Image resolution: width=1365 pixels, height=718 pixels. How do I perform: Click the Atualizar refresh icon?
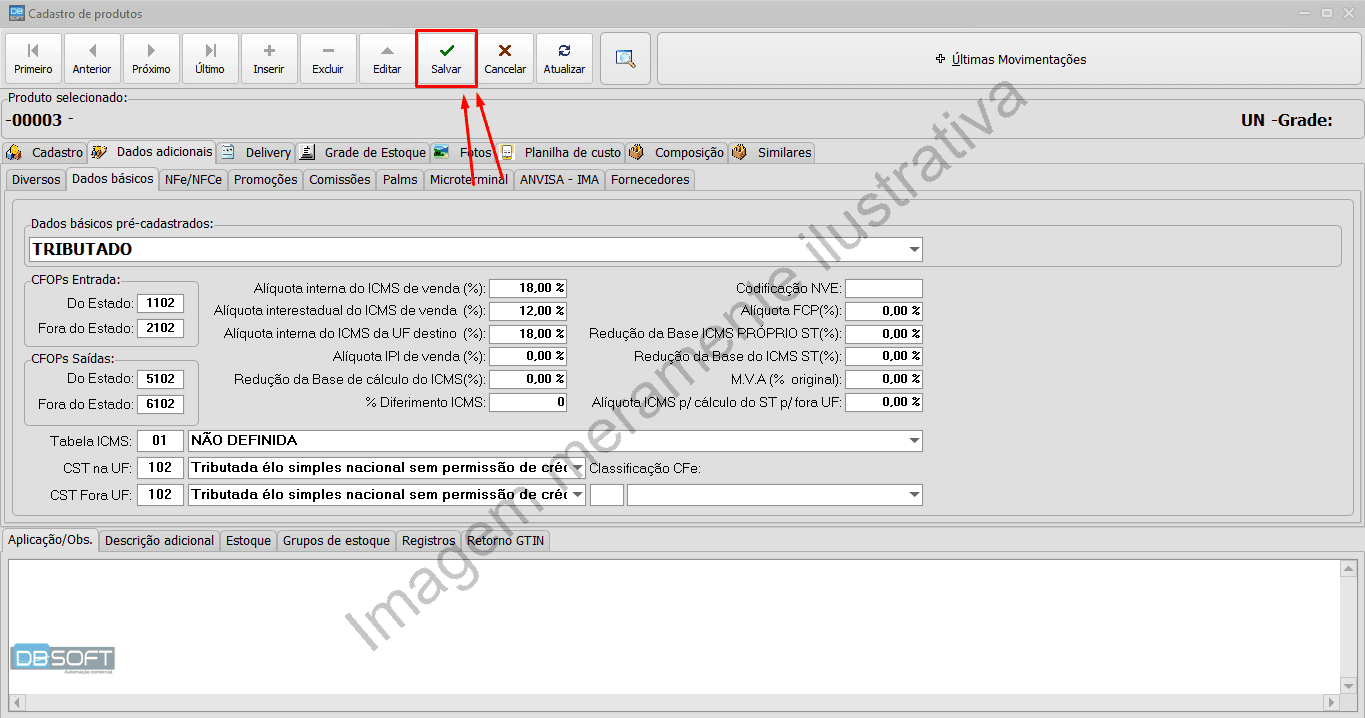(563, 49)
